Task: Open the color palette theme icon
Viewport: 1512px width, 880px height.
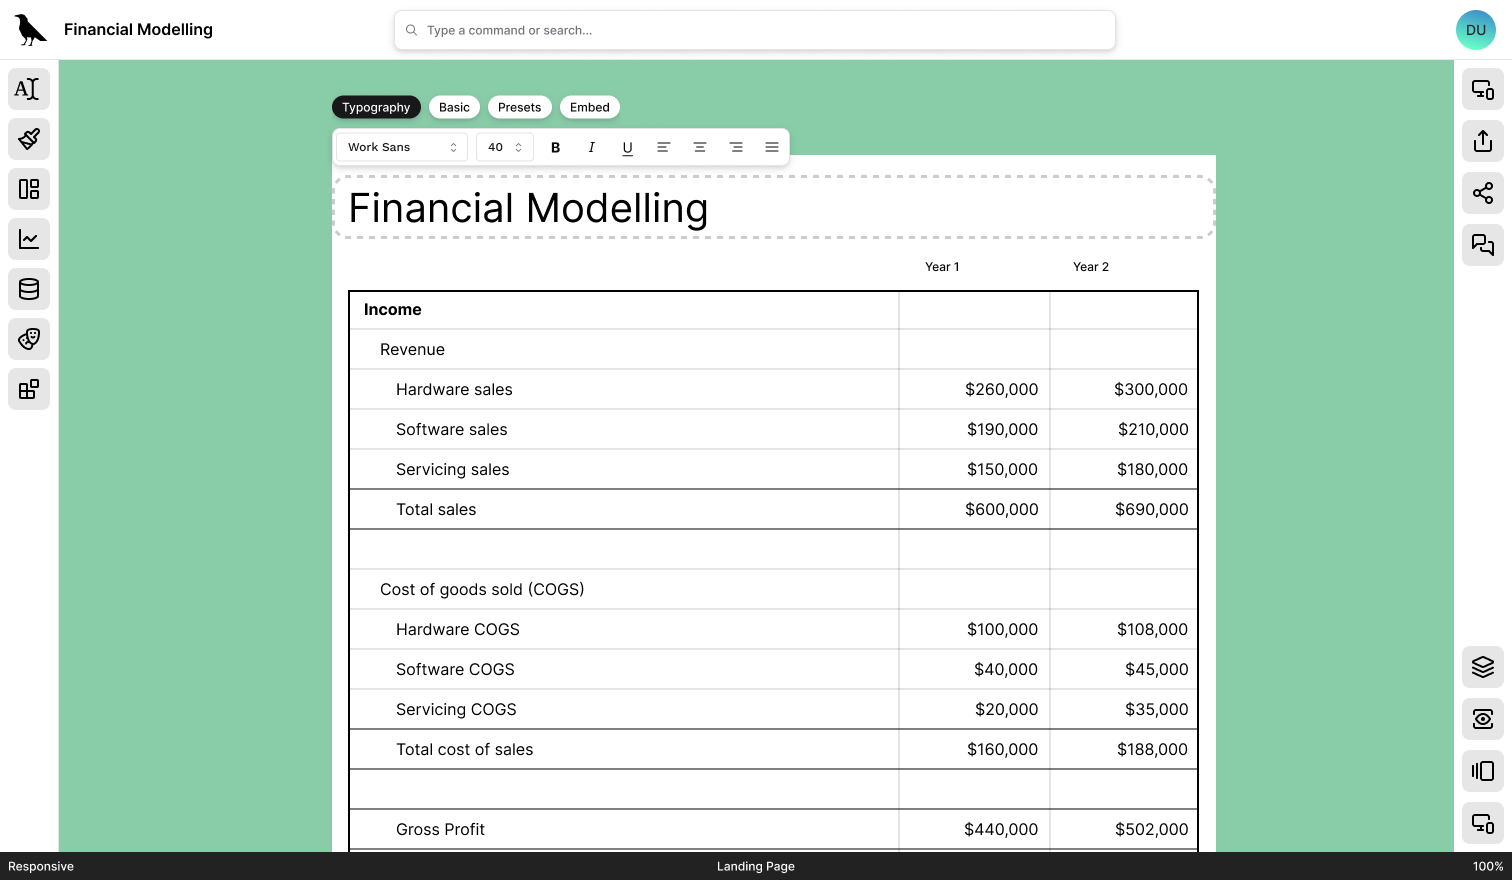Action: [x=29, y=339]
